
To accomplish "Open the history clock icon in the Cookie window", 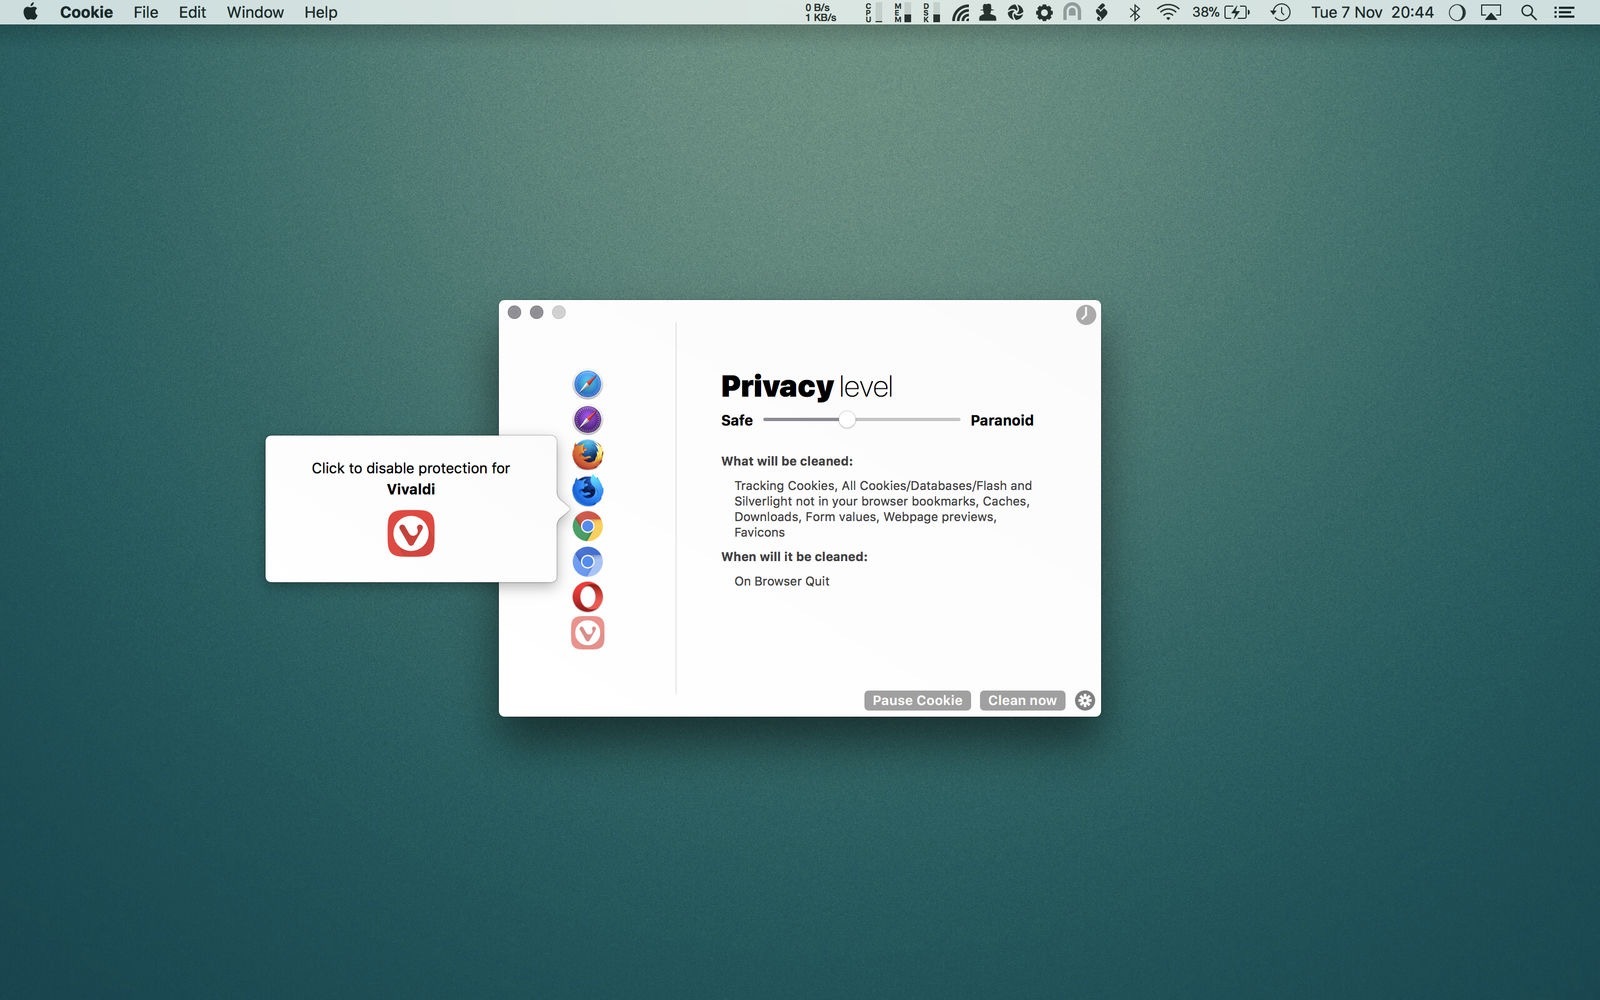I will [x=1085, y=315].
